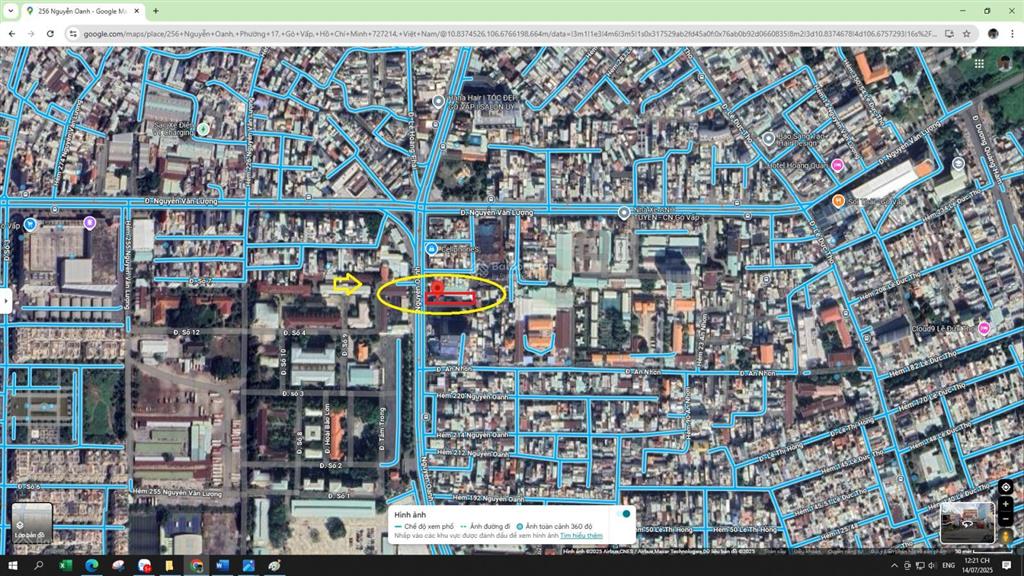Open the Google apps grid

tap(979, 63)
